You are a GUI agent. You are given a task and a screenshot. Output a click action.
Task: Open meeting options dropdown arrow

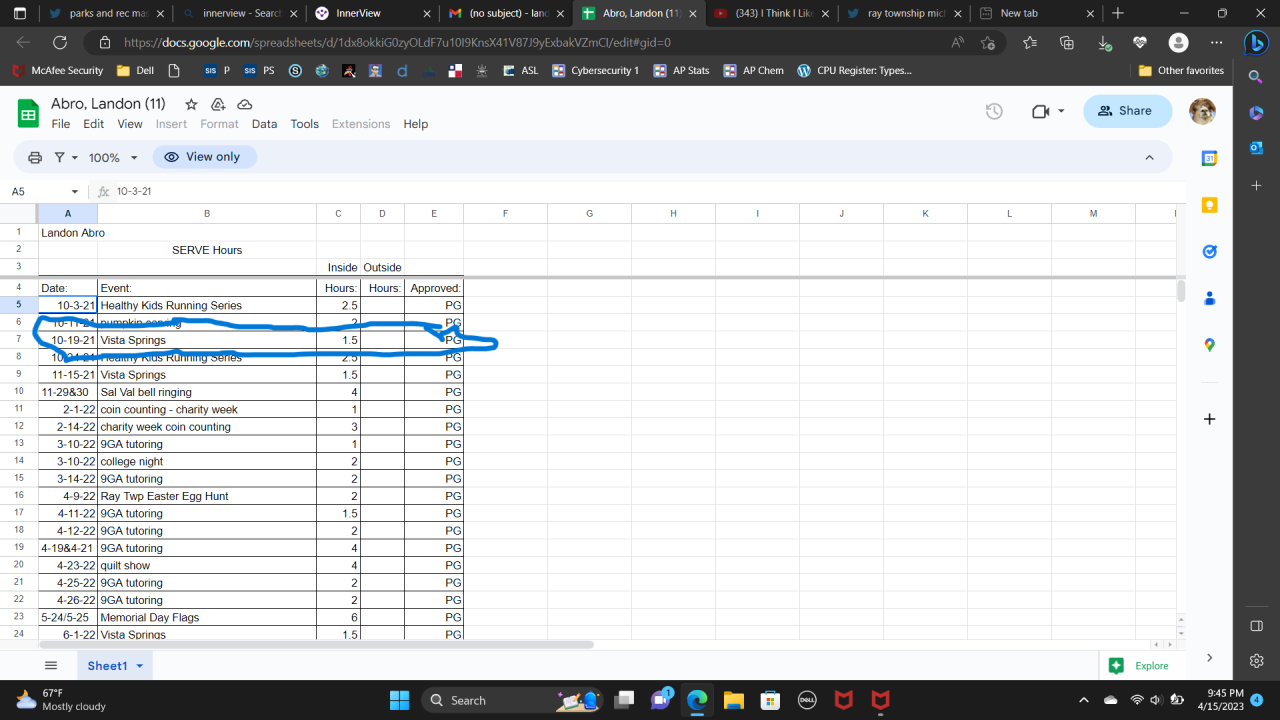[1061, 111]
